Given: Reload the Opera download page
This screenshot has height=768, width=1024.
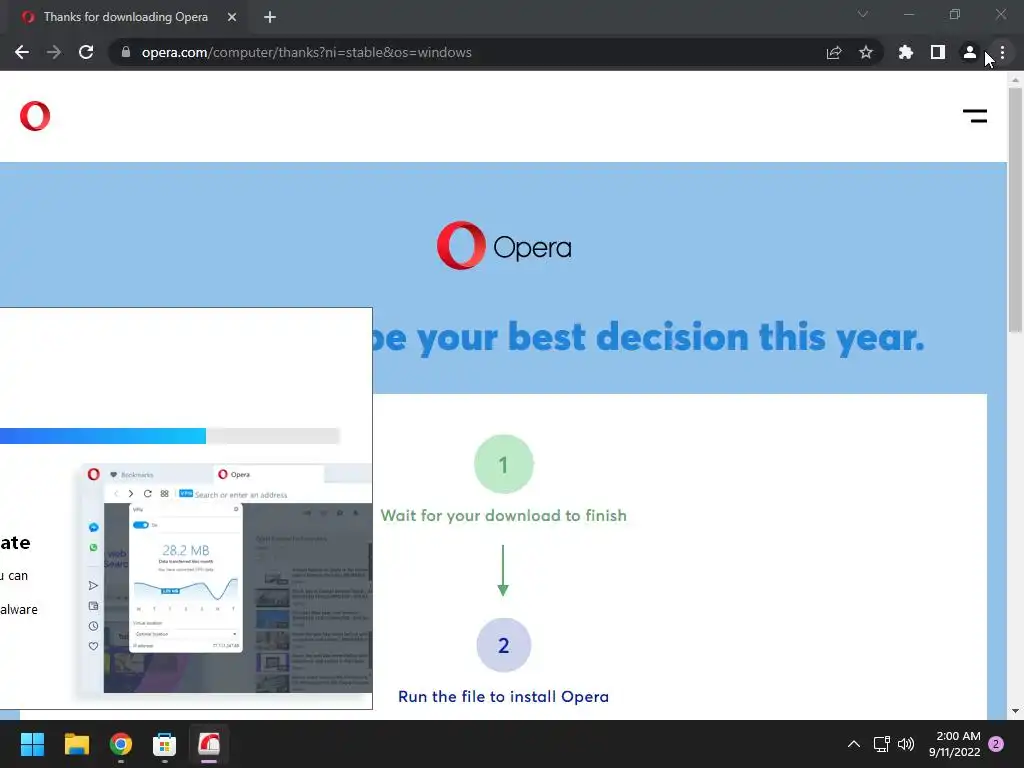Looking at the screenshot, I should point(86,52).
